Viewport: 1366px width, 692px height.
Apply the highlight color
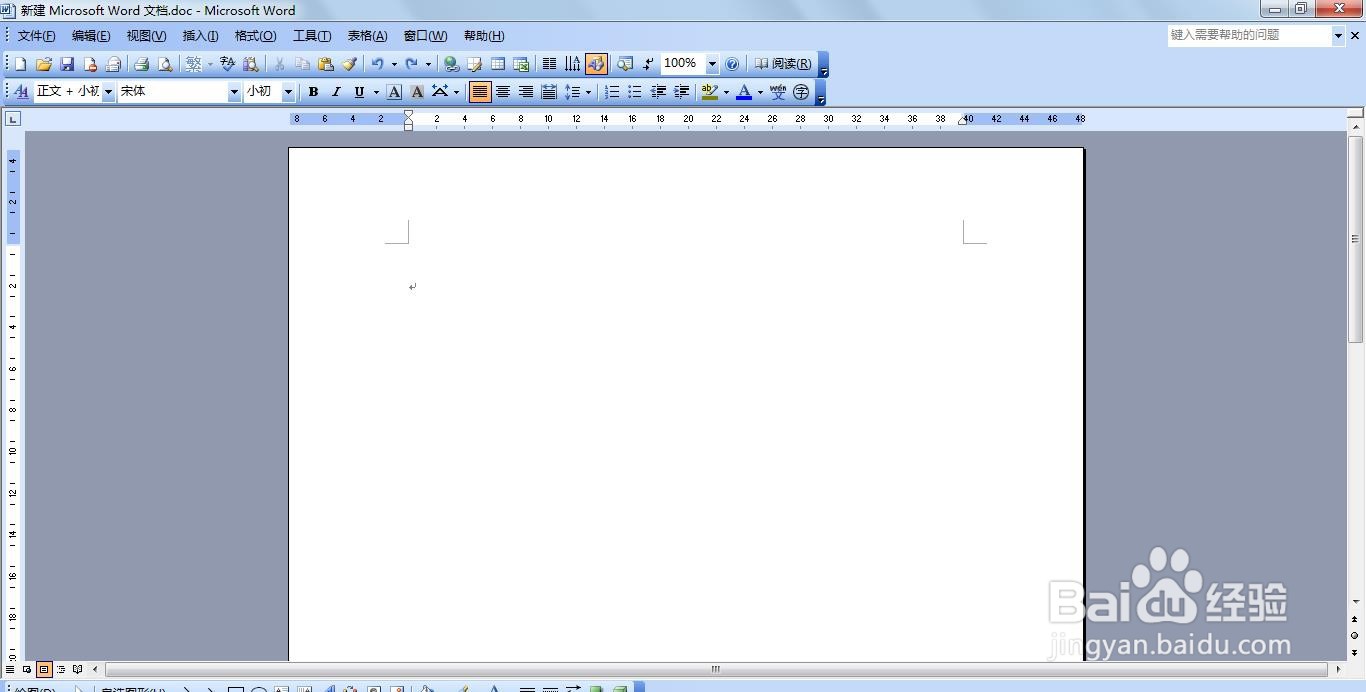710,92
